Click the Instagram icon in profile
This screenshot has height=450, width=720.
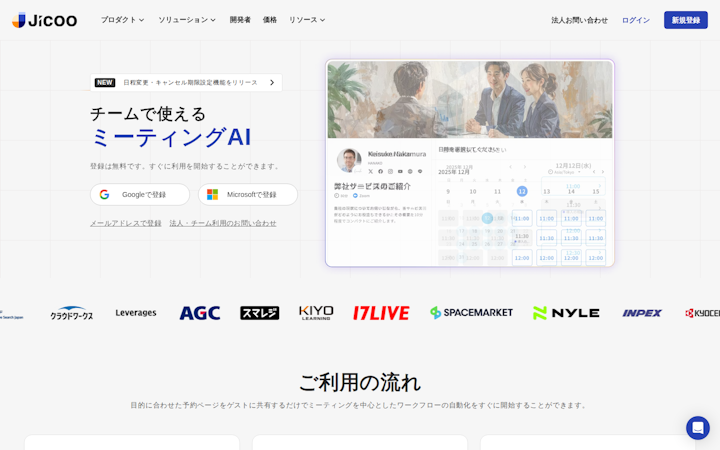click(x=390, y=171)
